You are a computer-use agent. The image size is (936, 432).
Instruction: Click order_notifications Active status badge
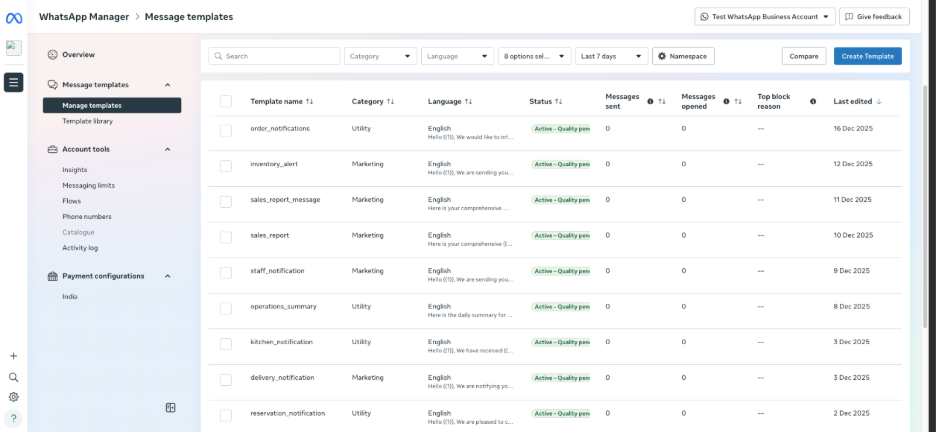point(560,128)
